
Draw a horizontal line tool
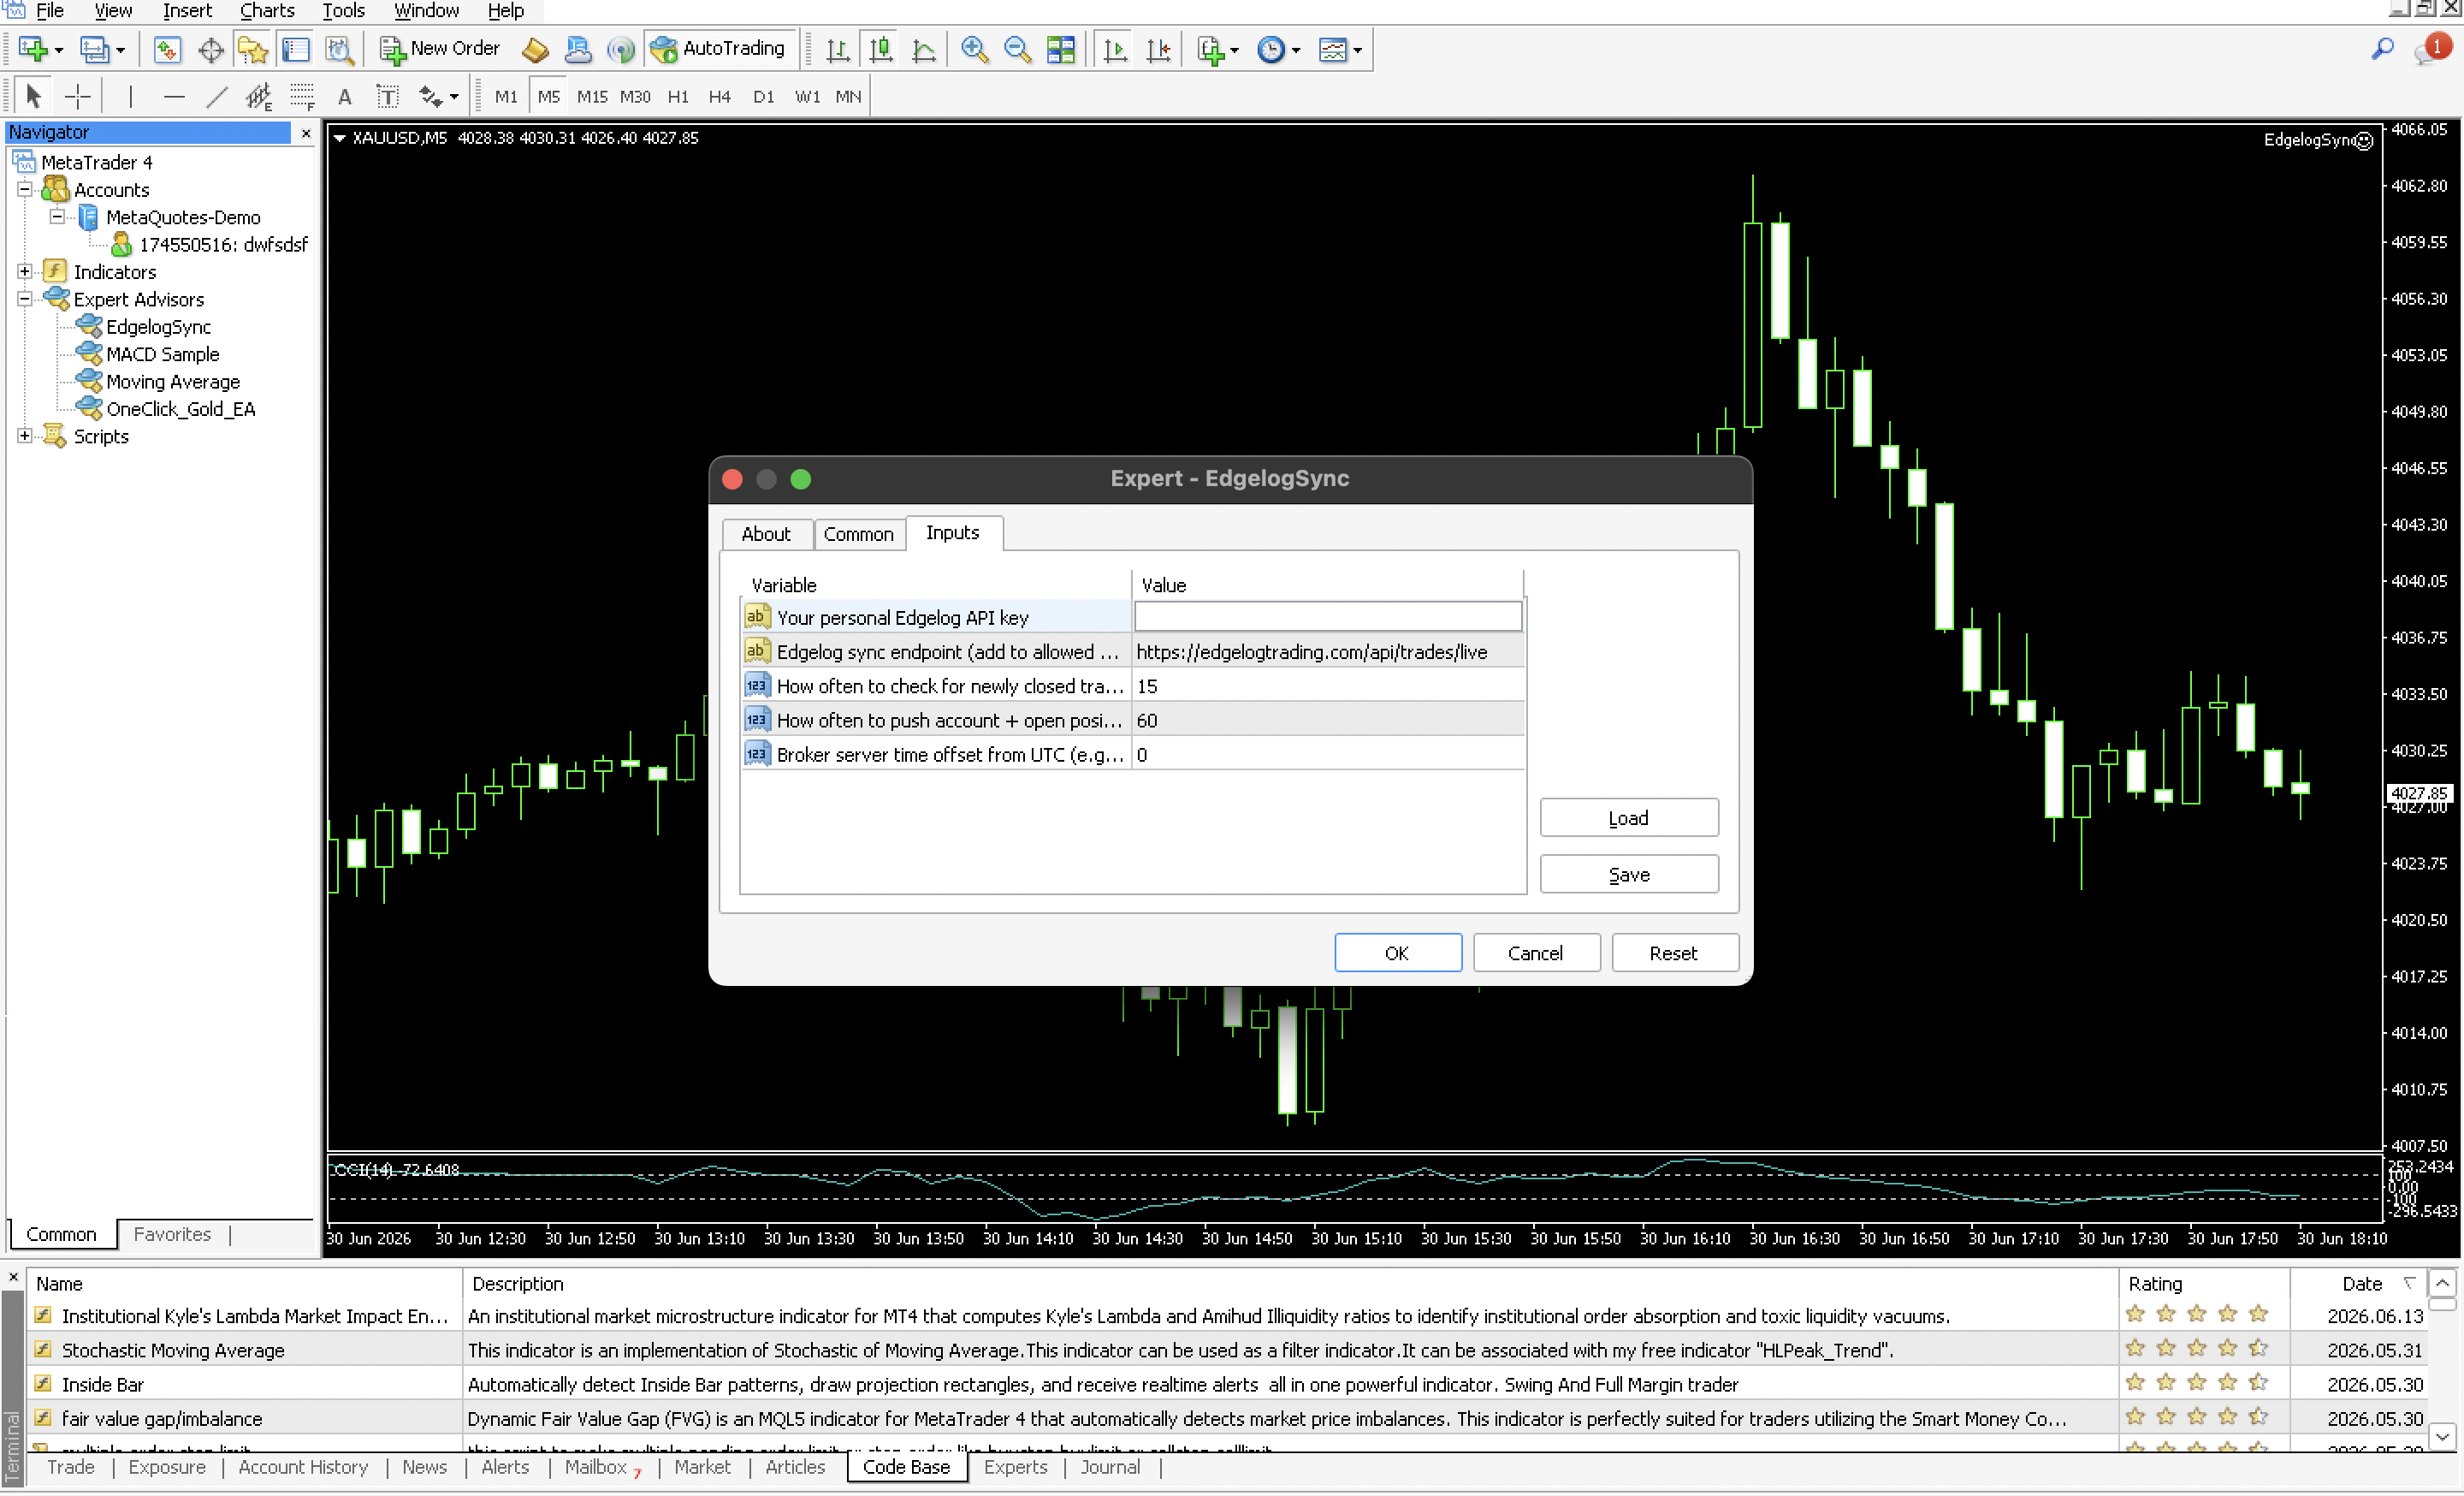[x=174, y=96]
